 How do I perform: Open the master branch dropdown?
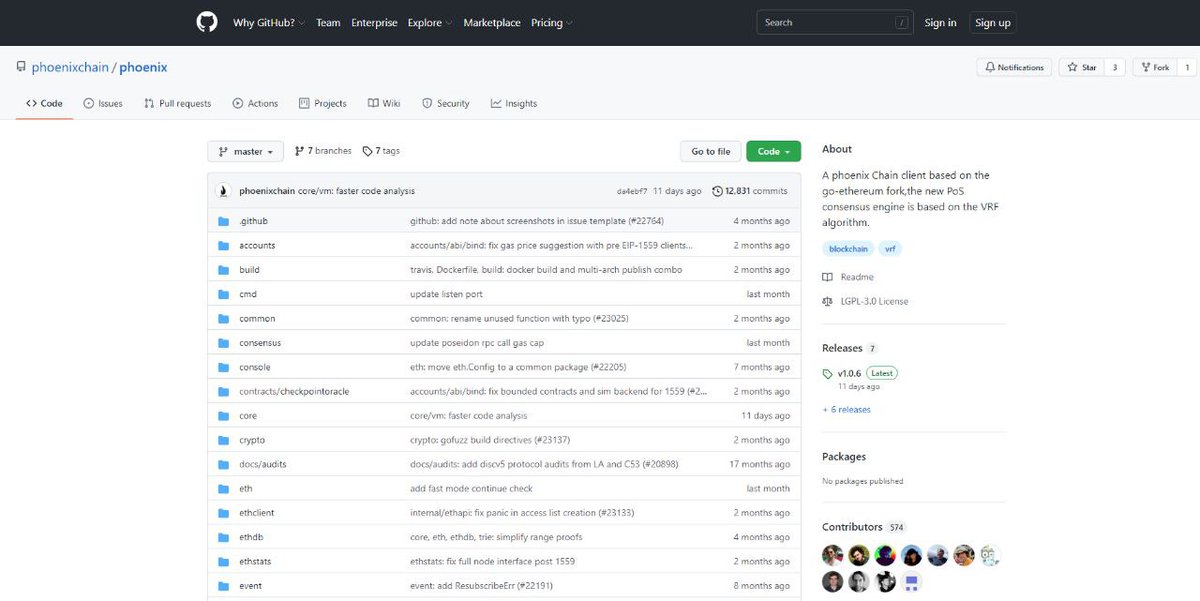click(x=246, y=152)
